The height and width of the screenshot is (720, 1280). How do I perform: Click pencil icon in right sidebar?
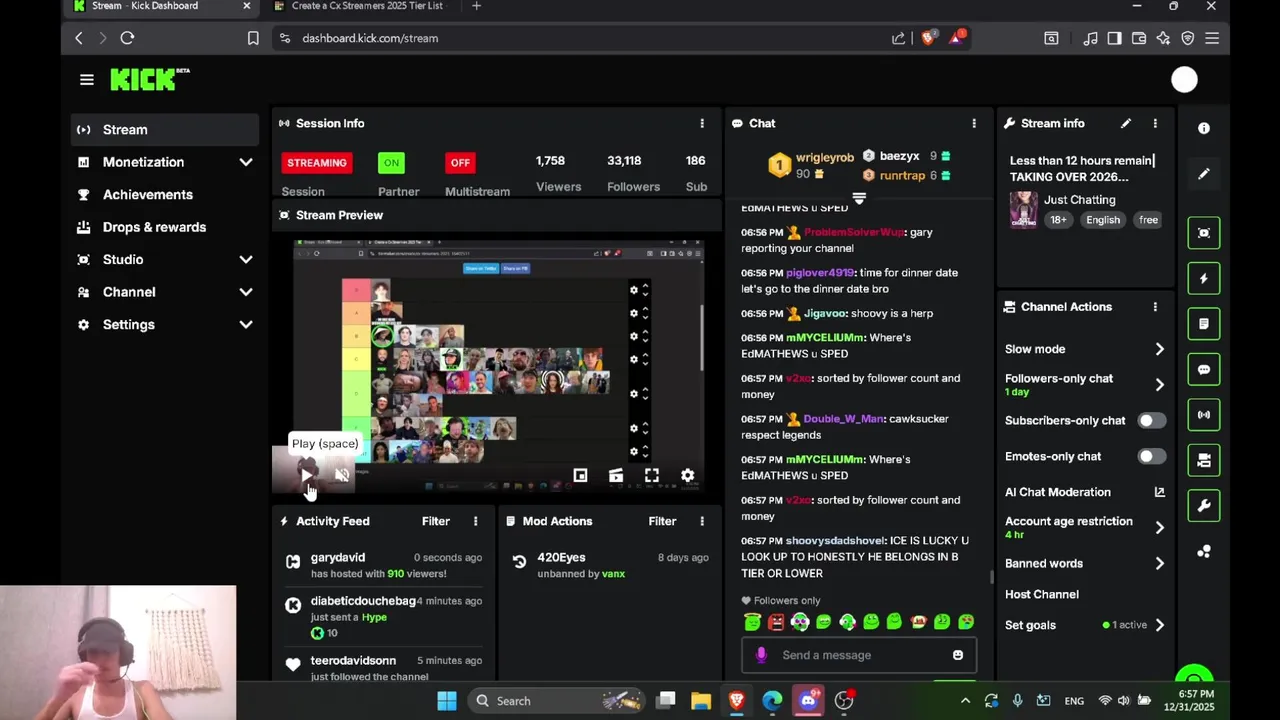[x=1204, y=174]
